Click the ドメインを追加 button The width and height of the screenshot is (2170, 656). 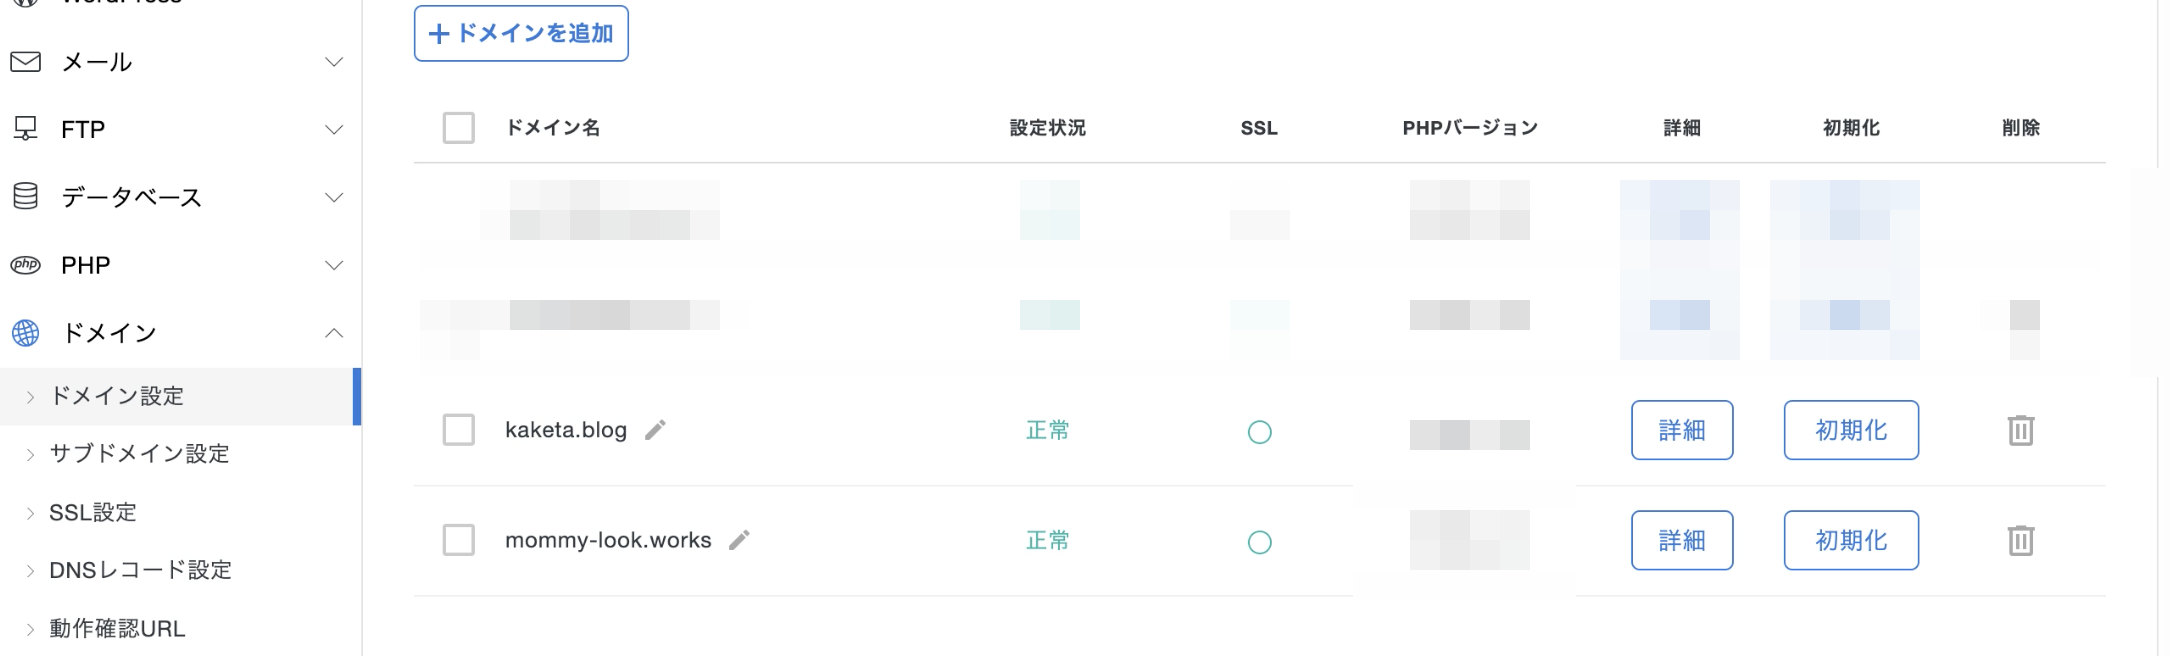pyautogui.click(x=521, y=34)
